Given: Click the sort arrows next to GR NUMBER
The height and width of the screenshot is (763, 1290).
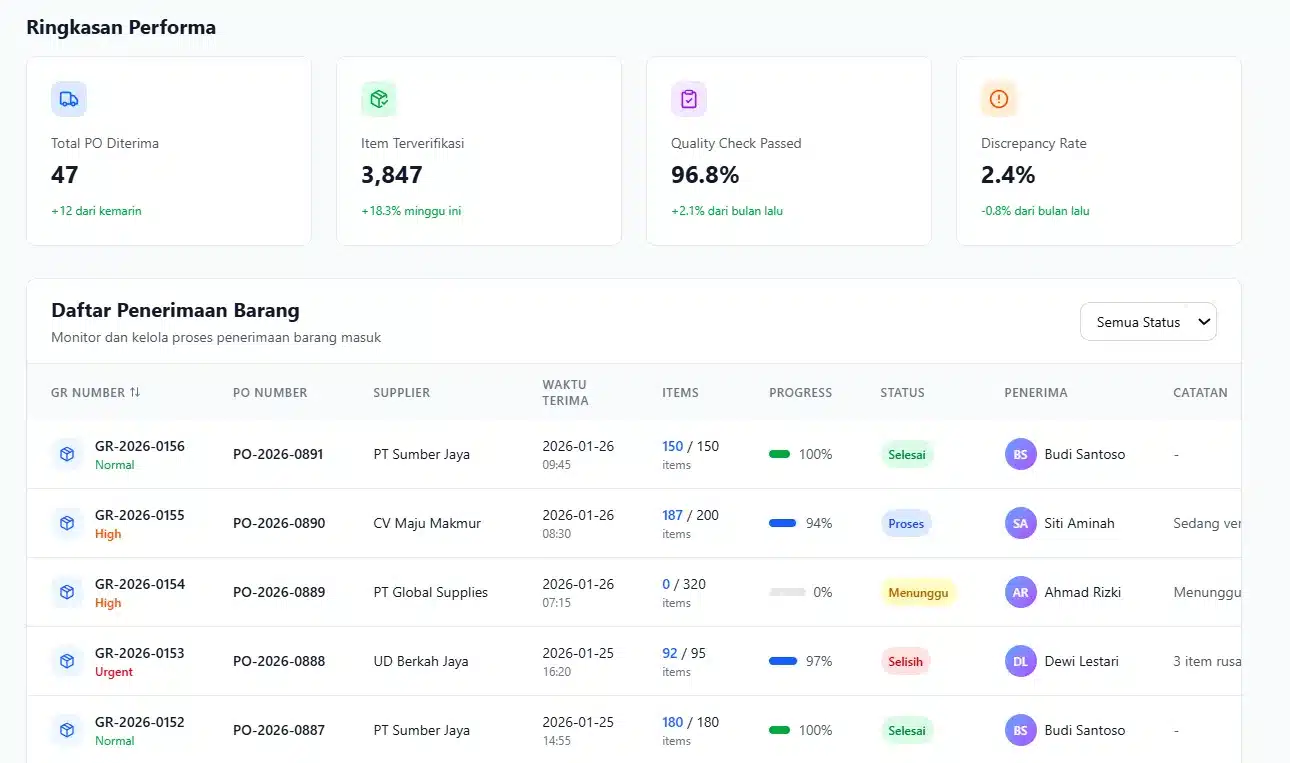Looking at the screenshot, I should click(x=135, y=392).
